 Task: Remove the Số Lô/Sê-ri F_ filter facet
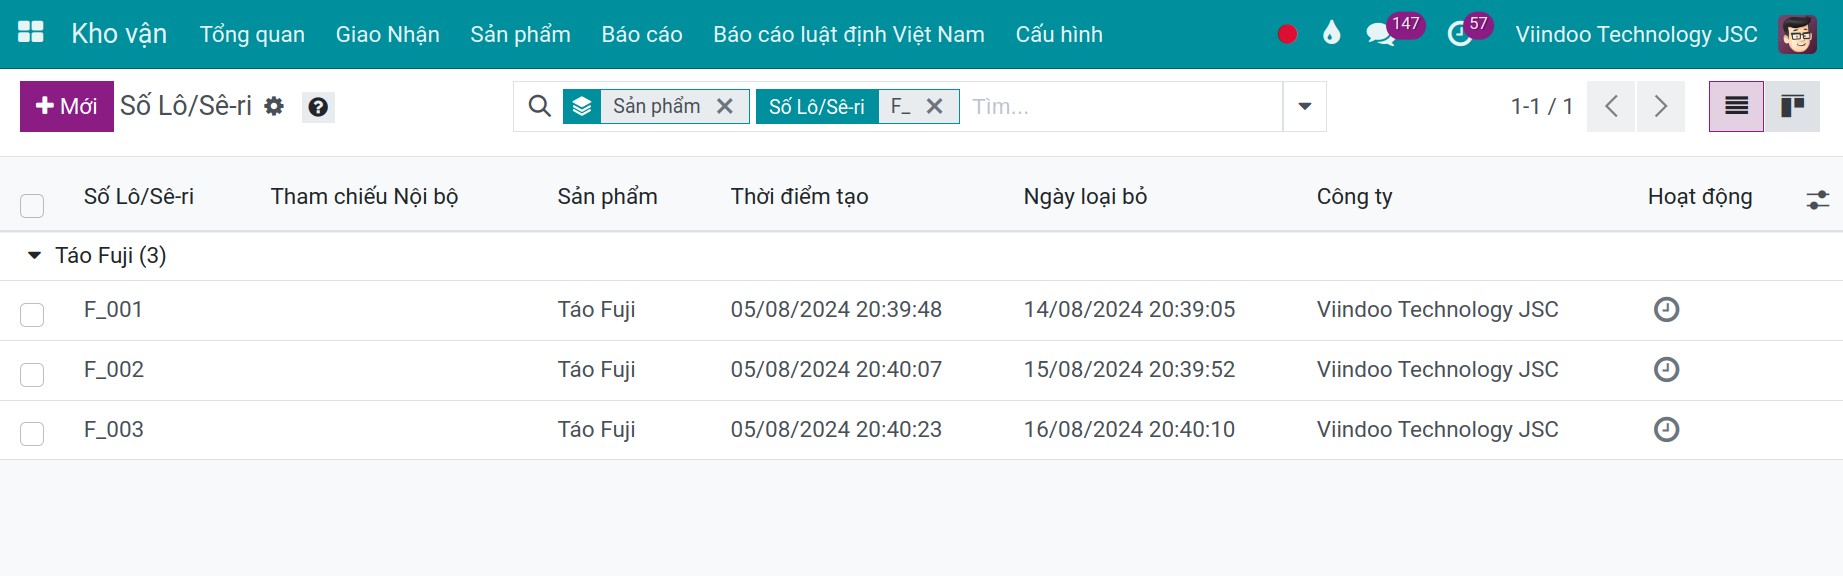point(934,106)
